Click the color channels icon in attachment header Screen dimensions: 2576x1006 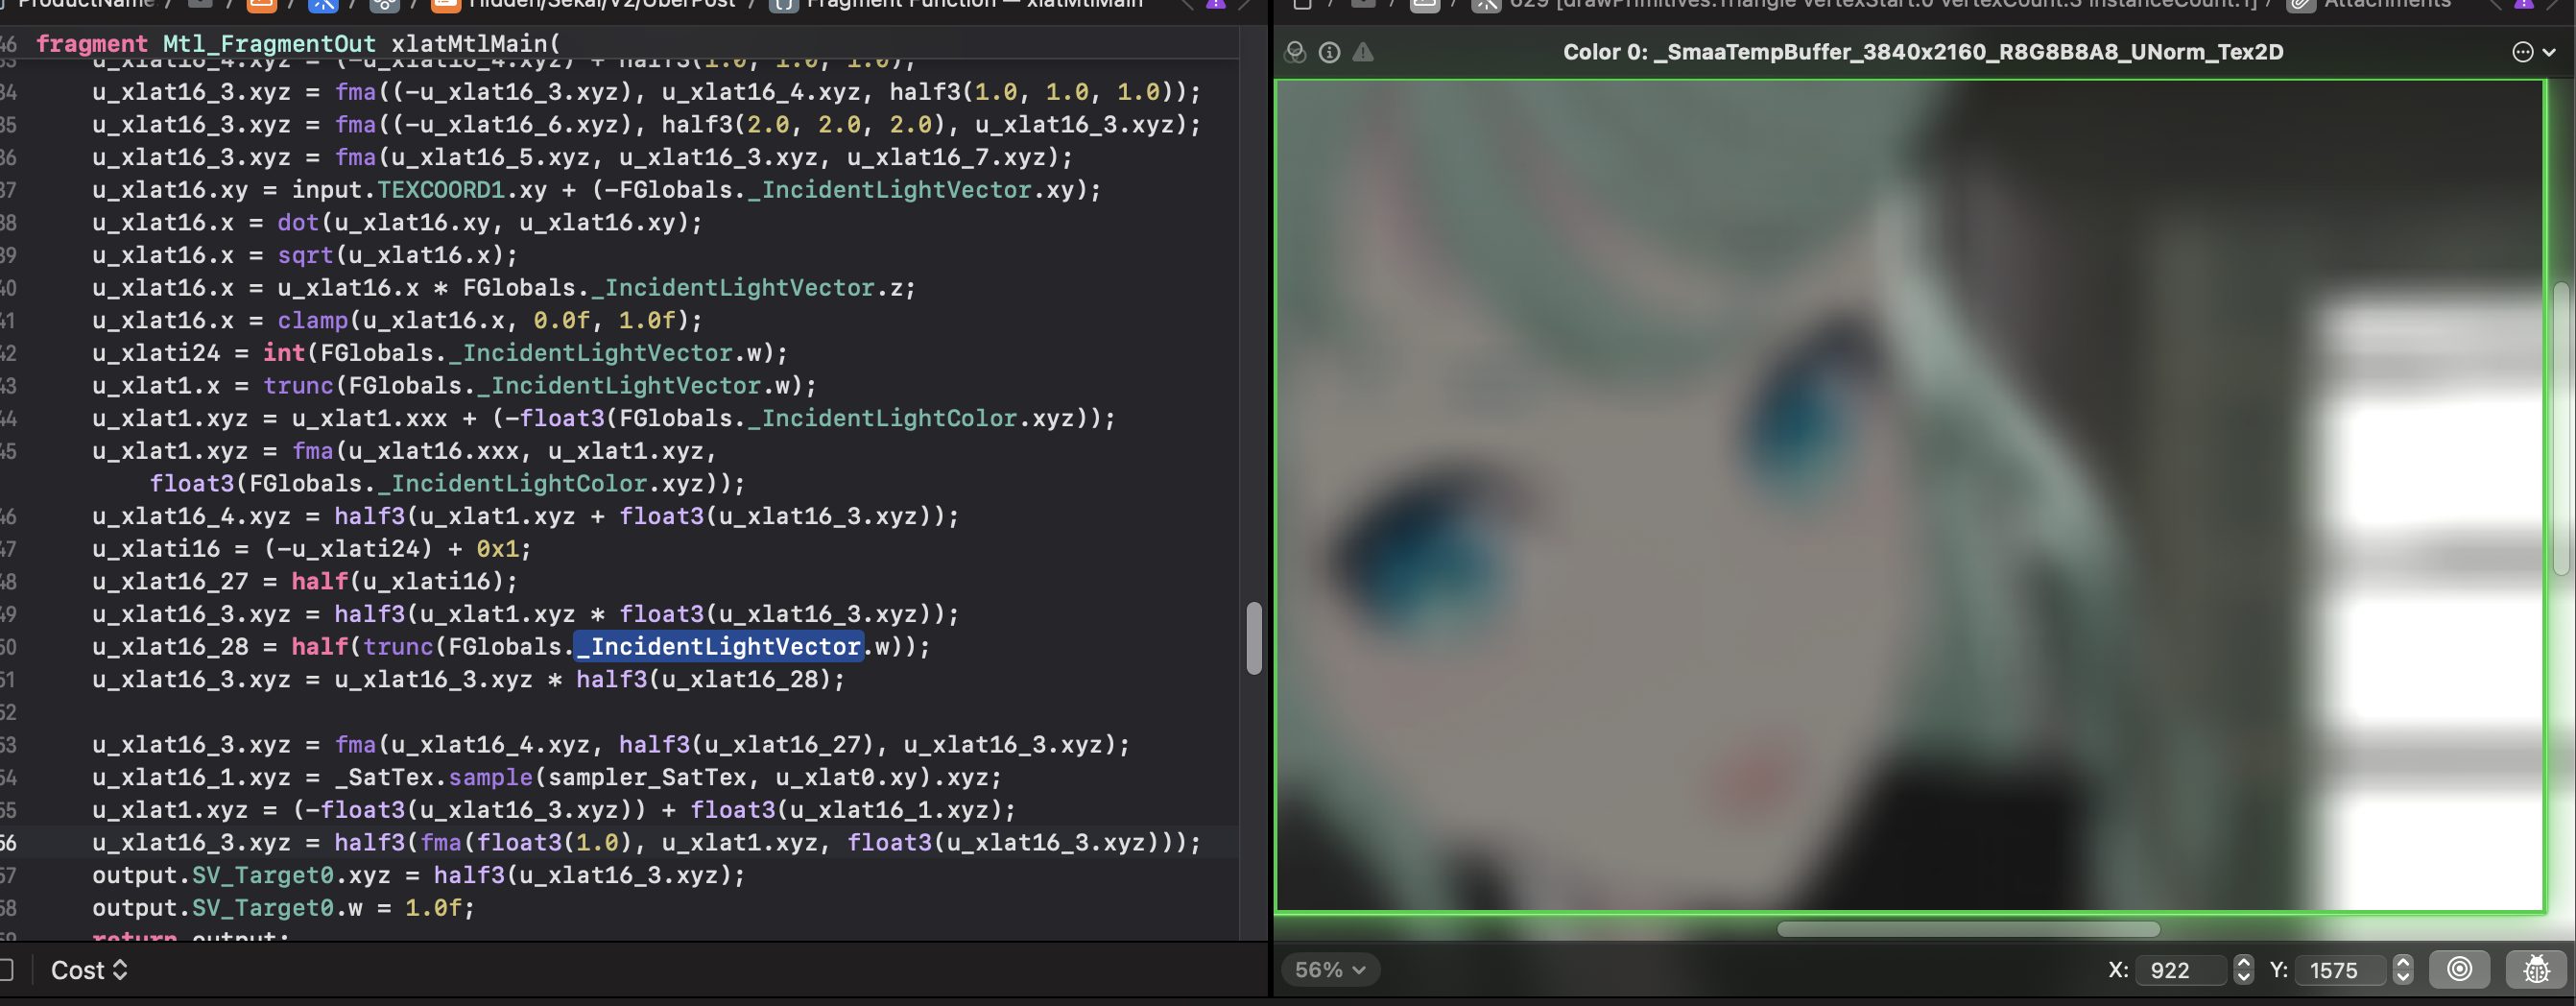1295,52
